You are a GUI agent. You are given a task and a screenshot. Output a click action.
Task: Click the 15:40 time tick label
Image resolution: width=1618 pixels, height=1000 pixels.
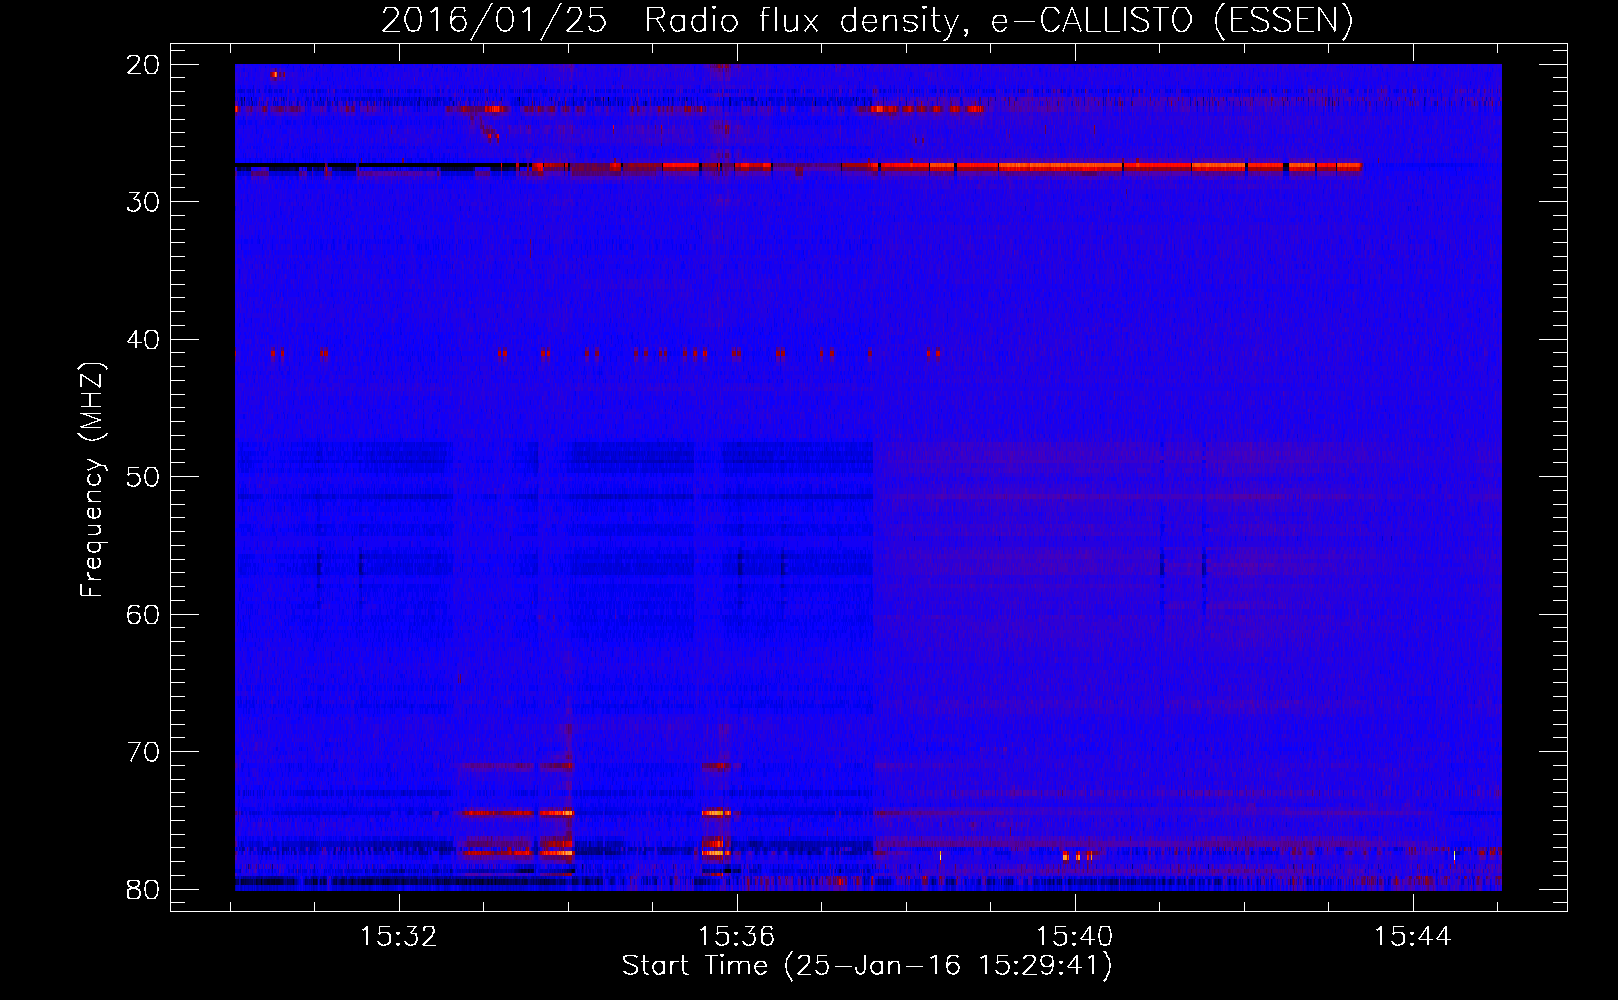1075,937
